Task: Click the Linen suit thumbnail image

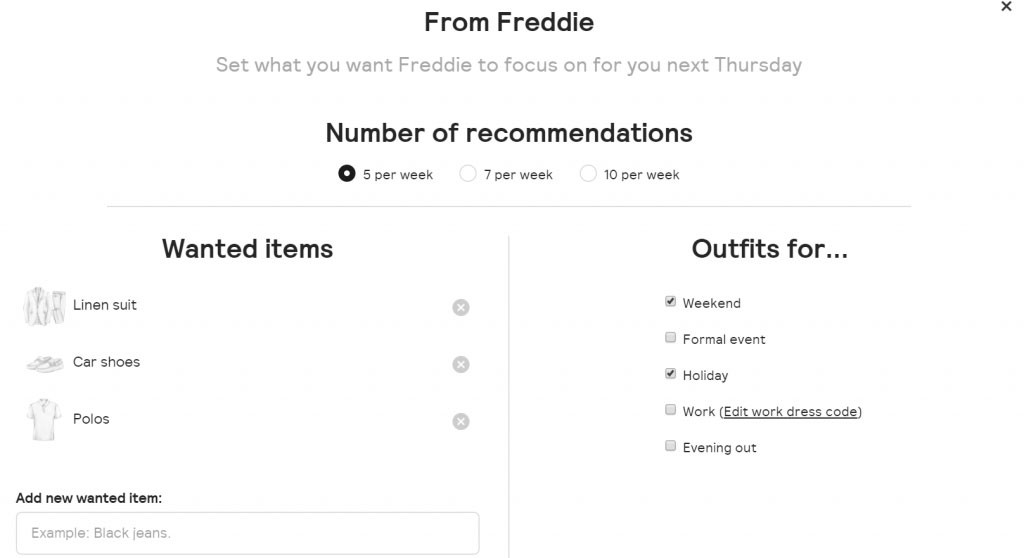Action: click(x=44, y=306)
